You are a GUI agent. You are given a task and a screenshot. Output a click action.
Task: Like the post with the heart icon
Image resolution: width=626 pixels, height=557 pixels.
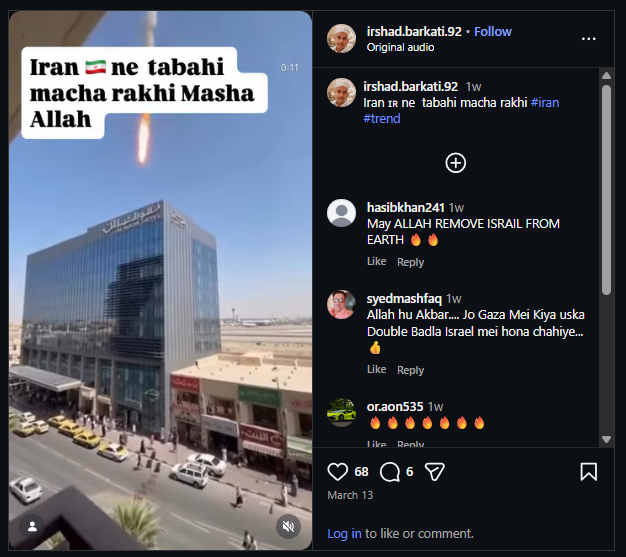click(337, 472)
